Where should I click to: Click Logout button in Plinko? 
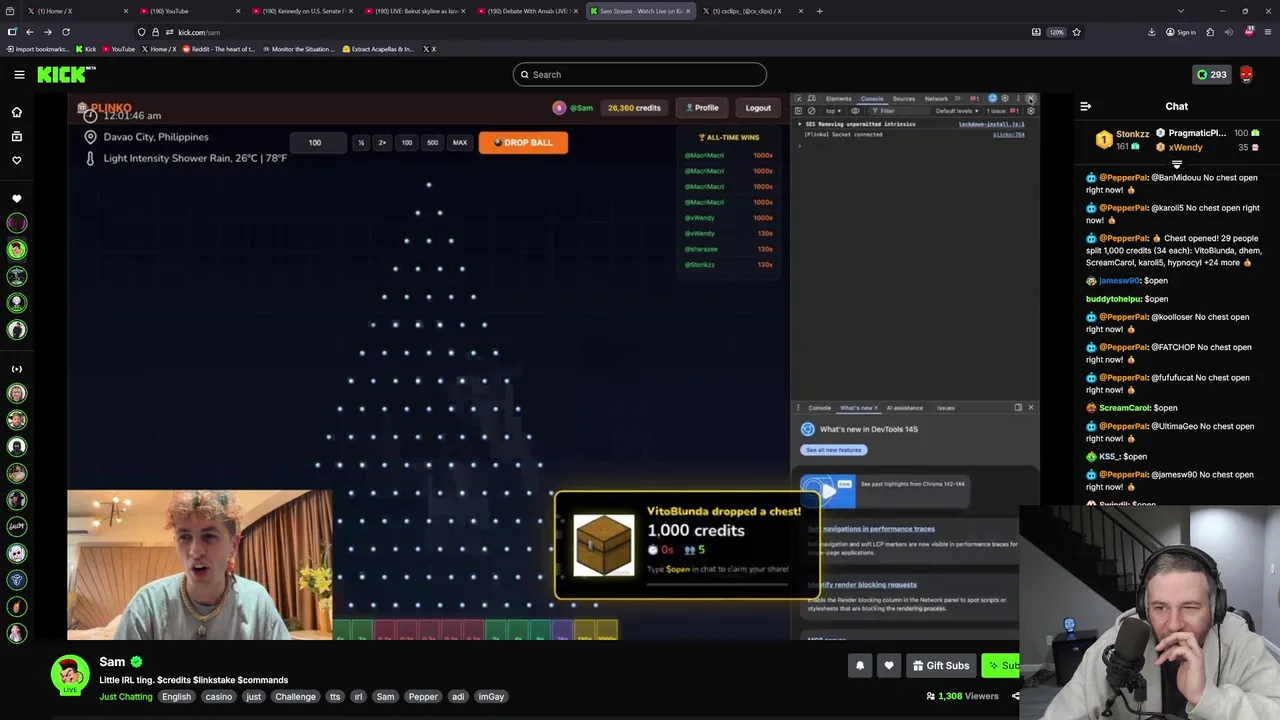[758, 107]
